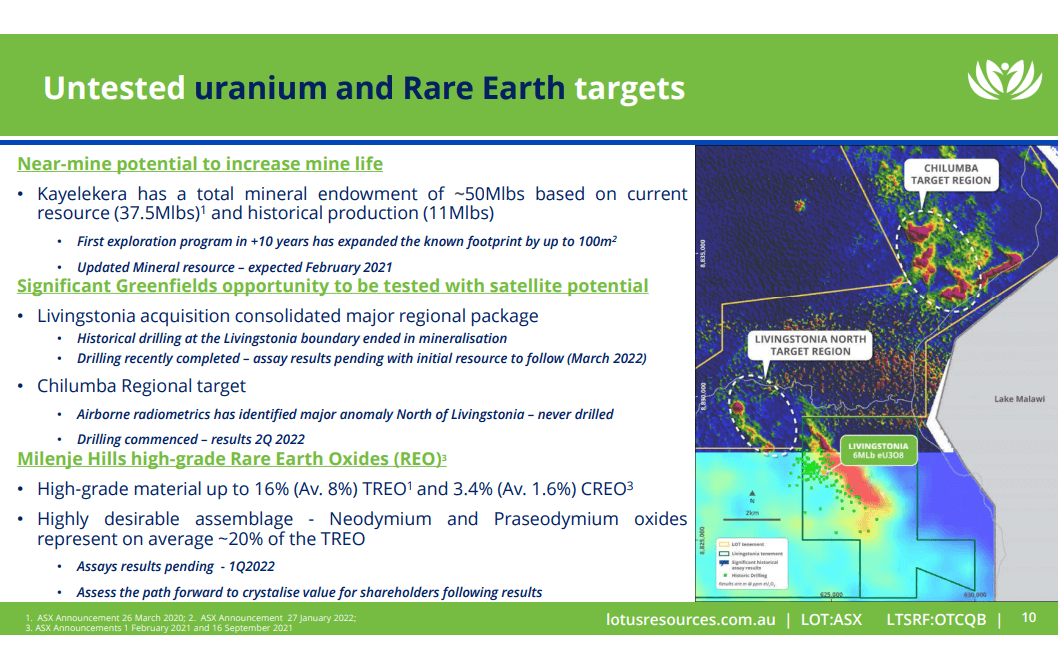Click 'Livingstonia acquisition consolidated major regional package' bullet

coord(287,316)
